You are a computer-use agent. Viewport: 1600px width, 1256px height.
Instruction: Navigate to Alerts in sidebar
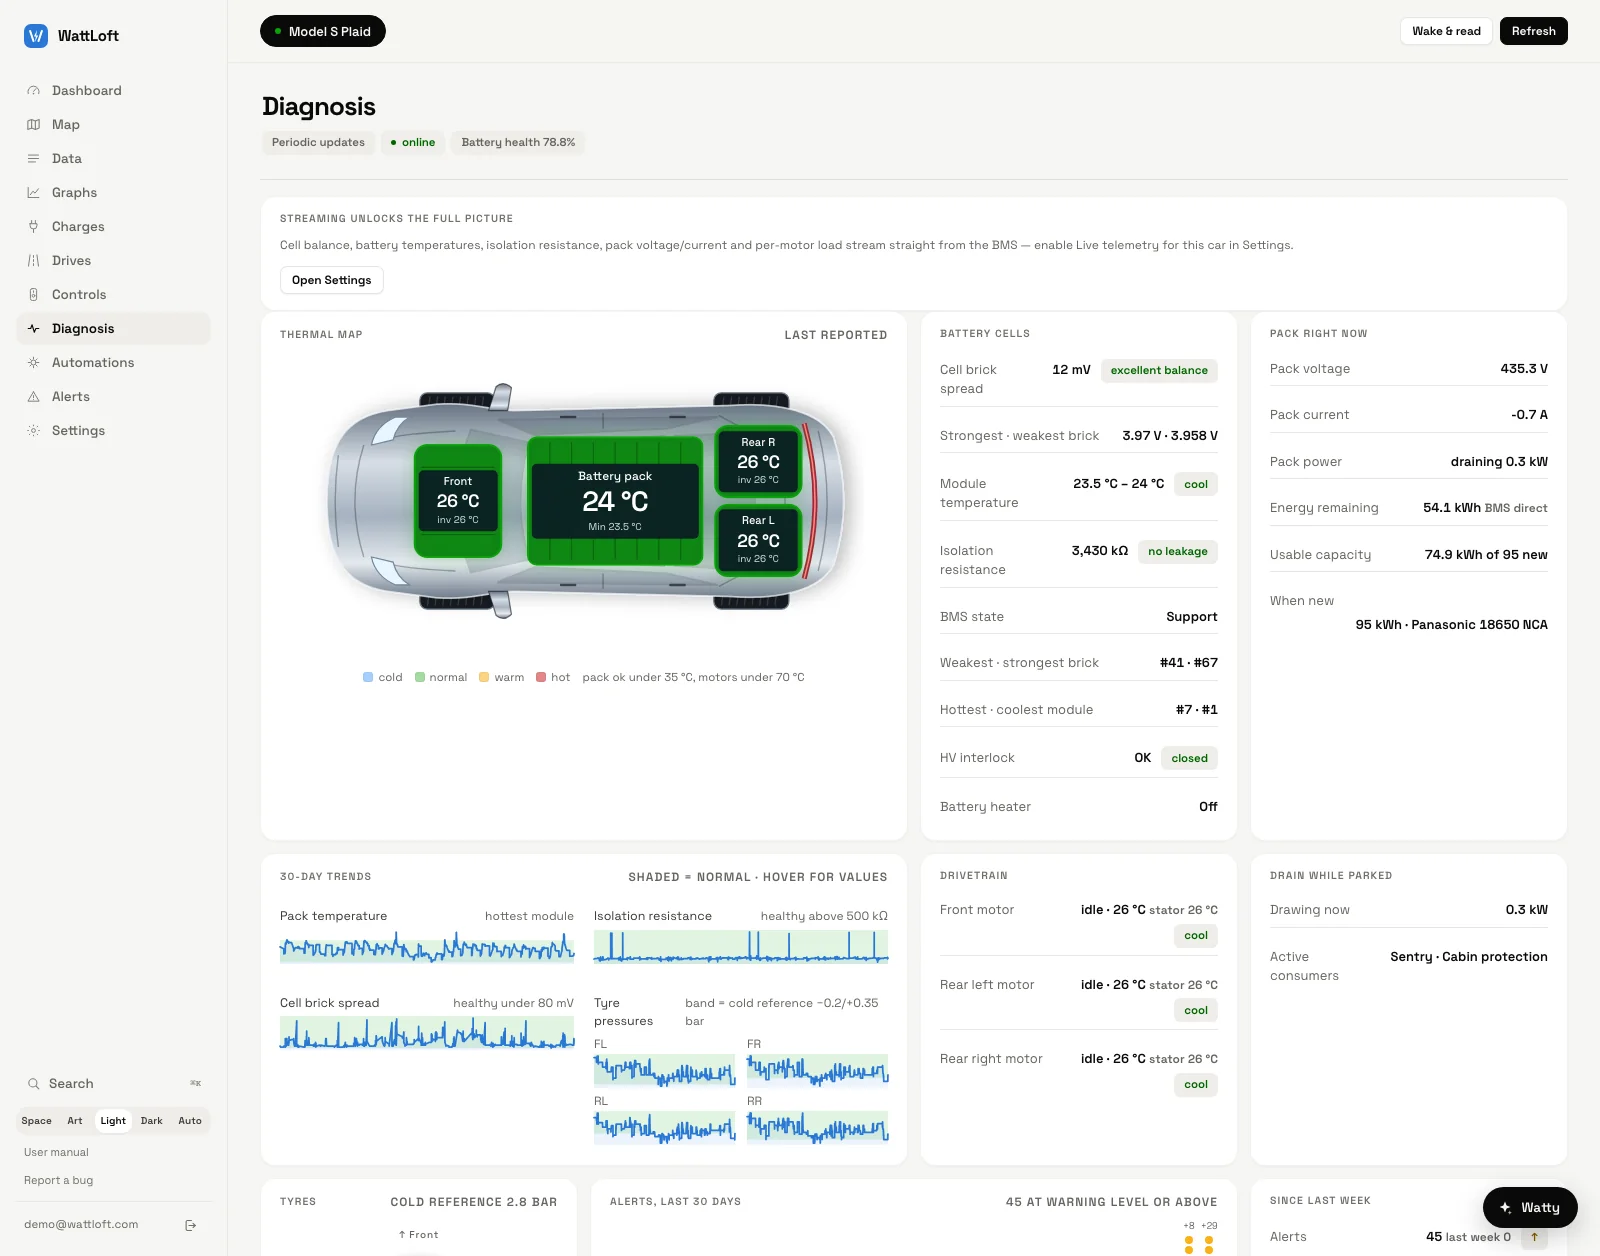tap(113, 397)
